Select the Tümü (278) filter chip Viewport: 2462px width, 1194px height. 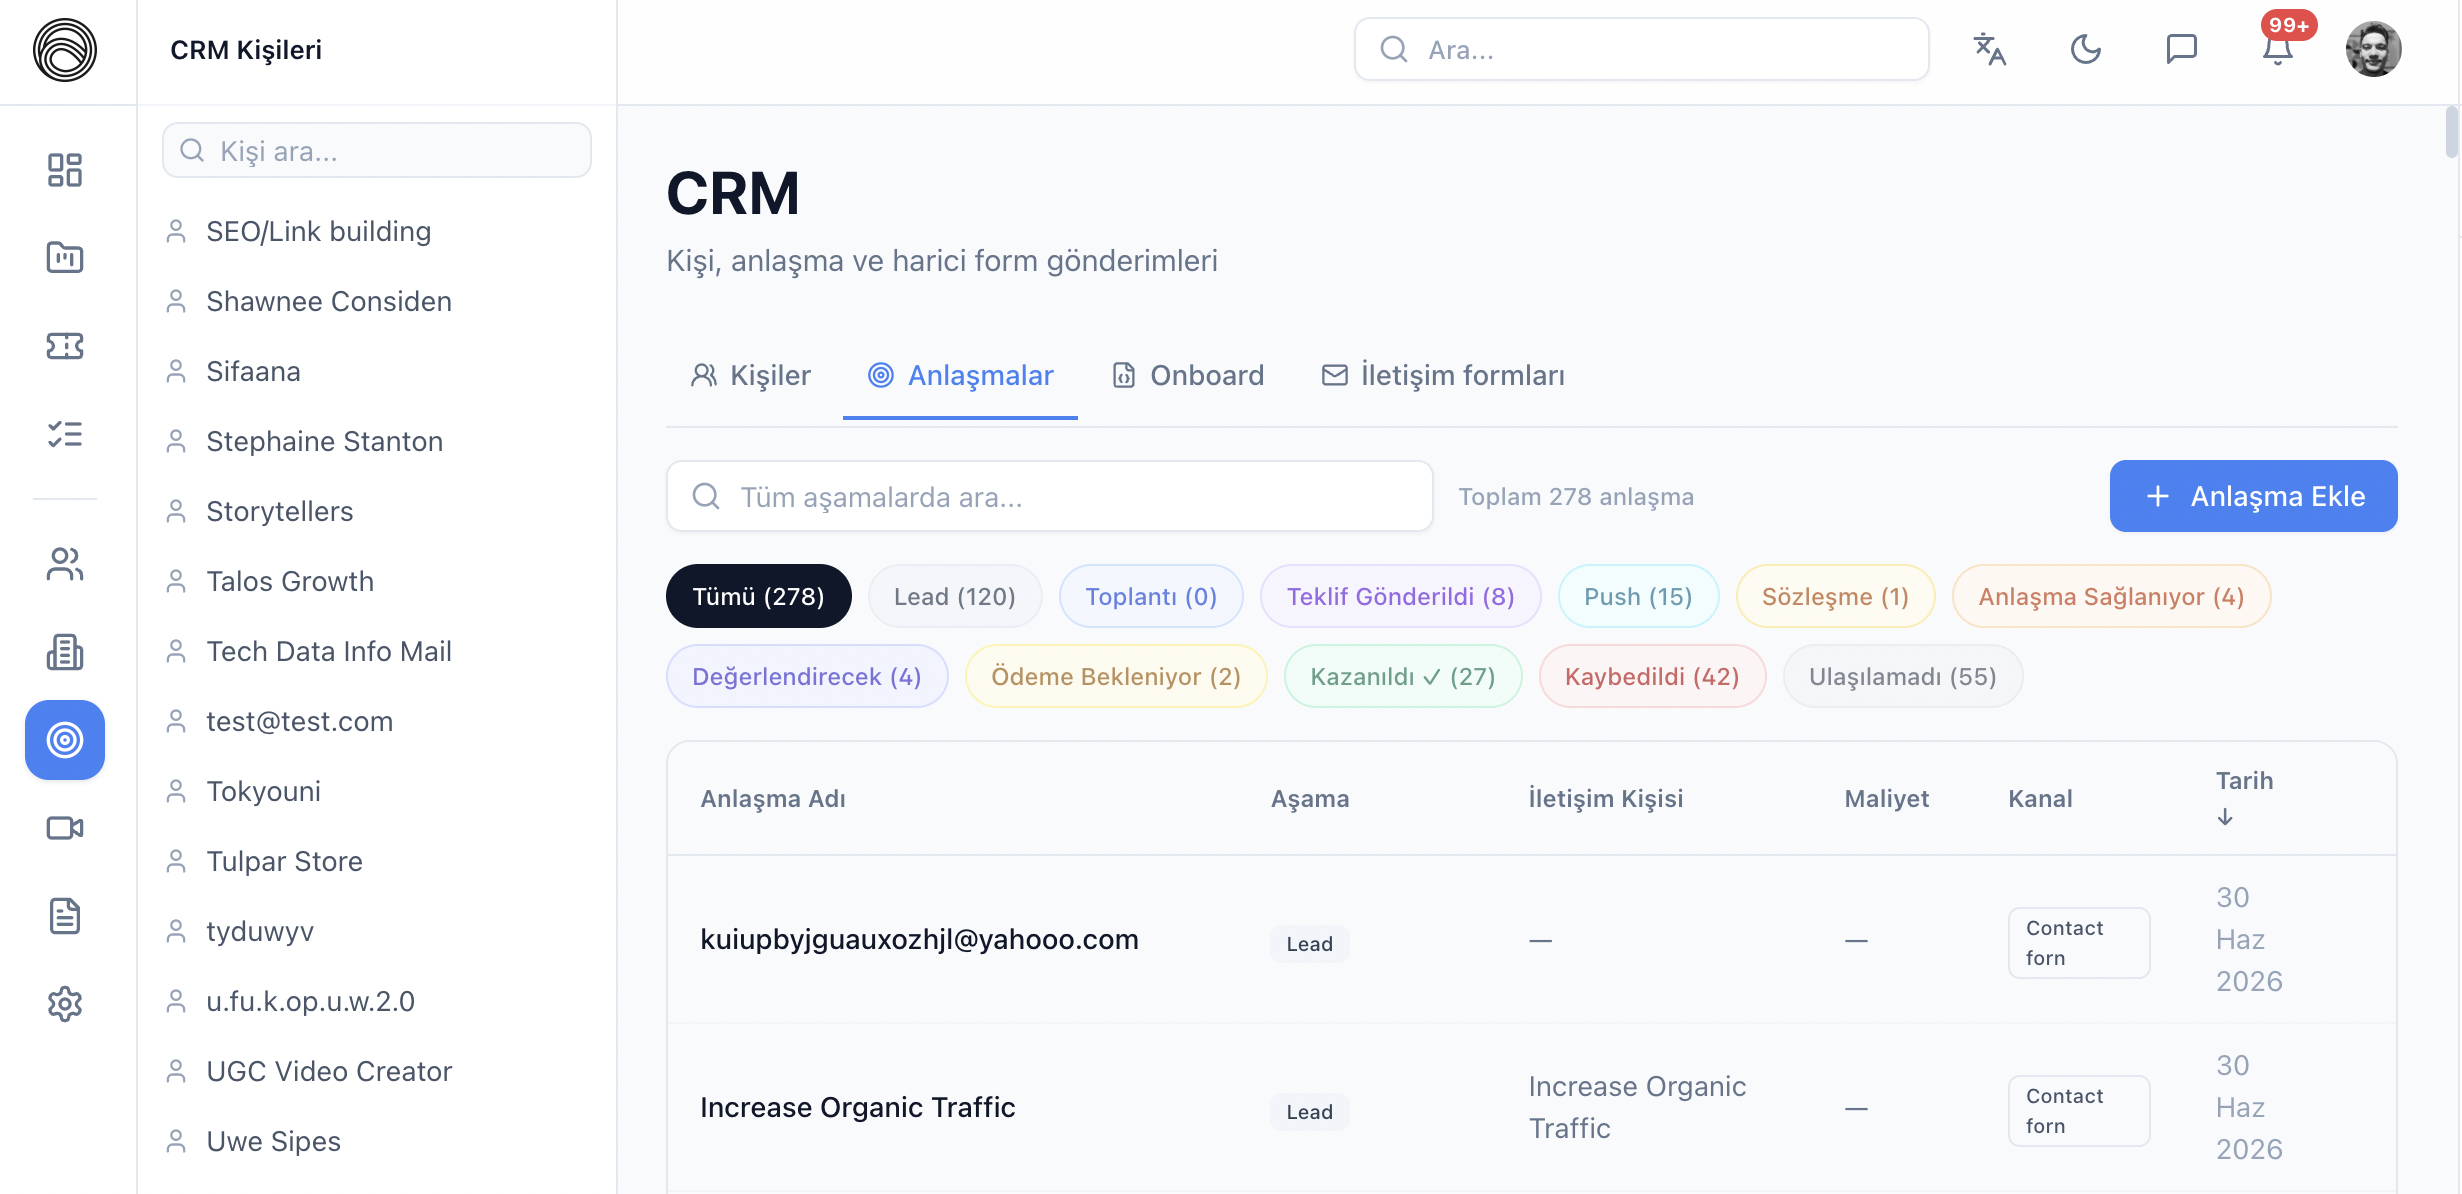click(x=759, y=597)
